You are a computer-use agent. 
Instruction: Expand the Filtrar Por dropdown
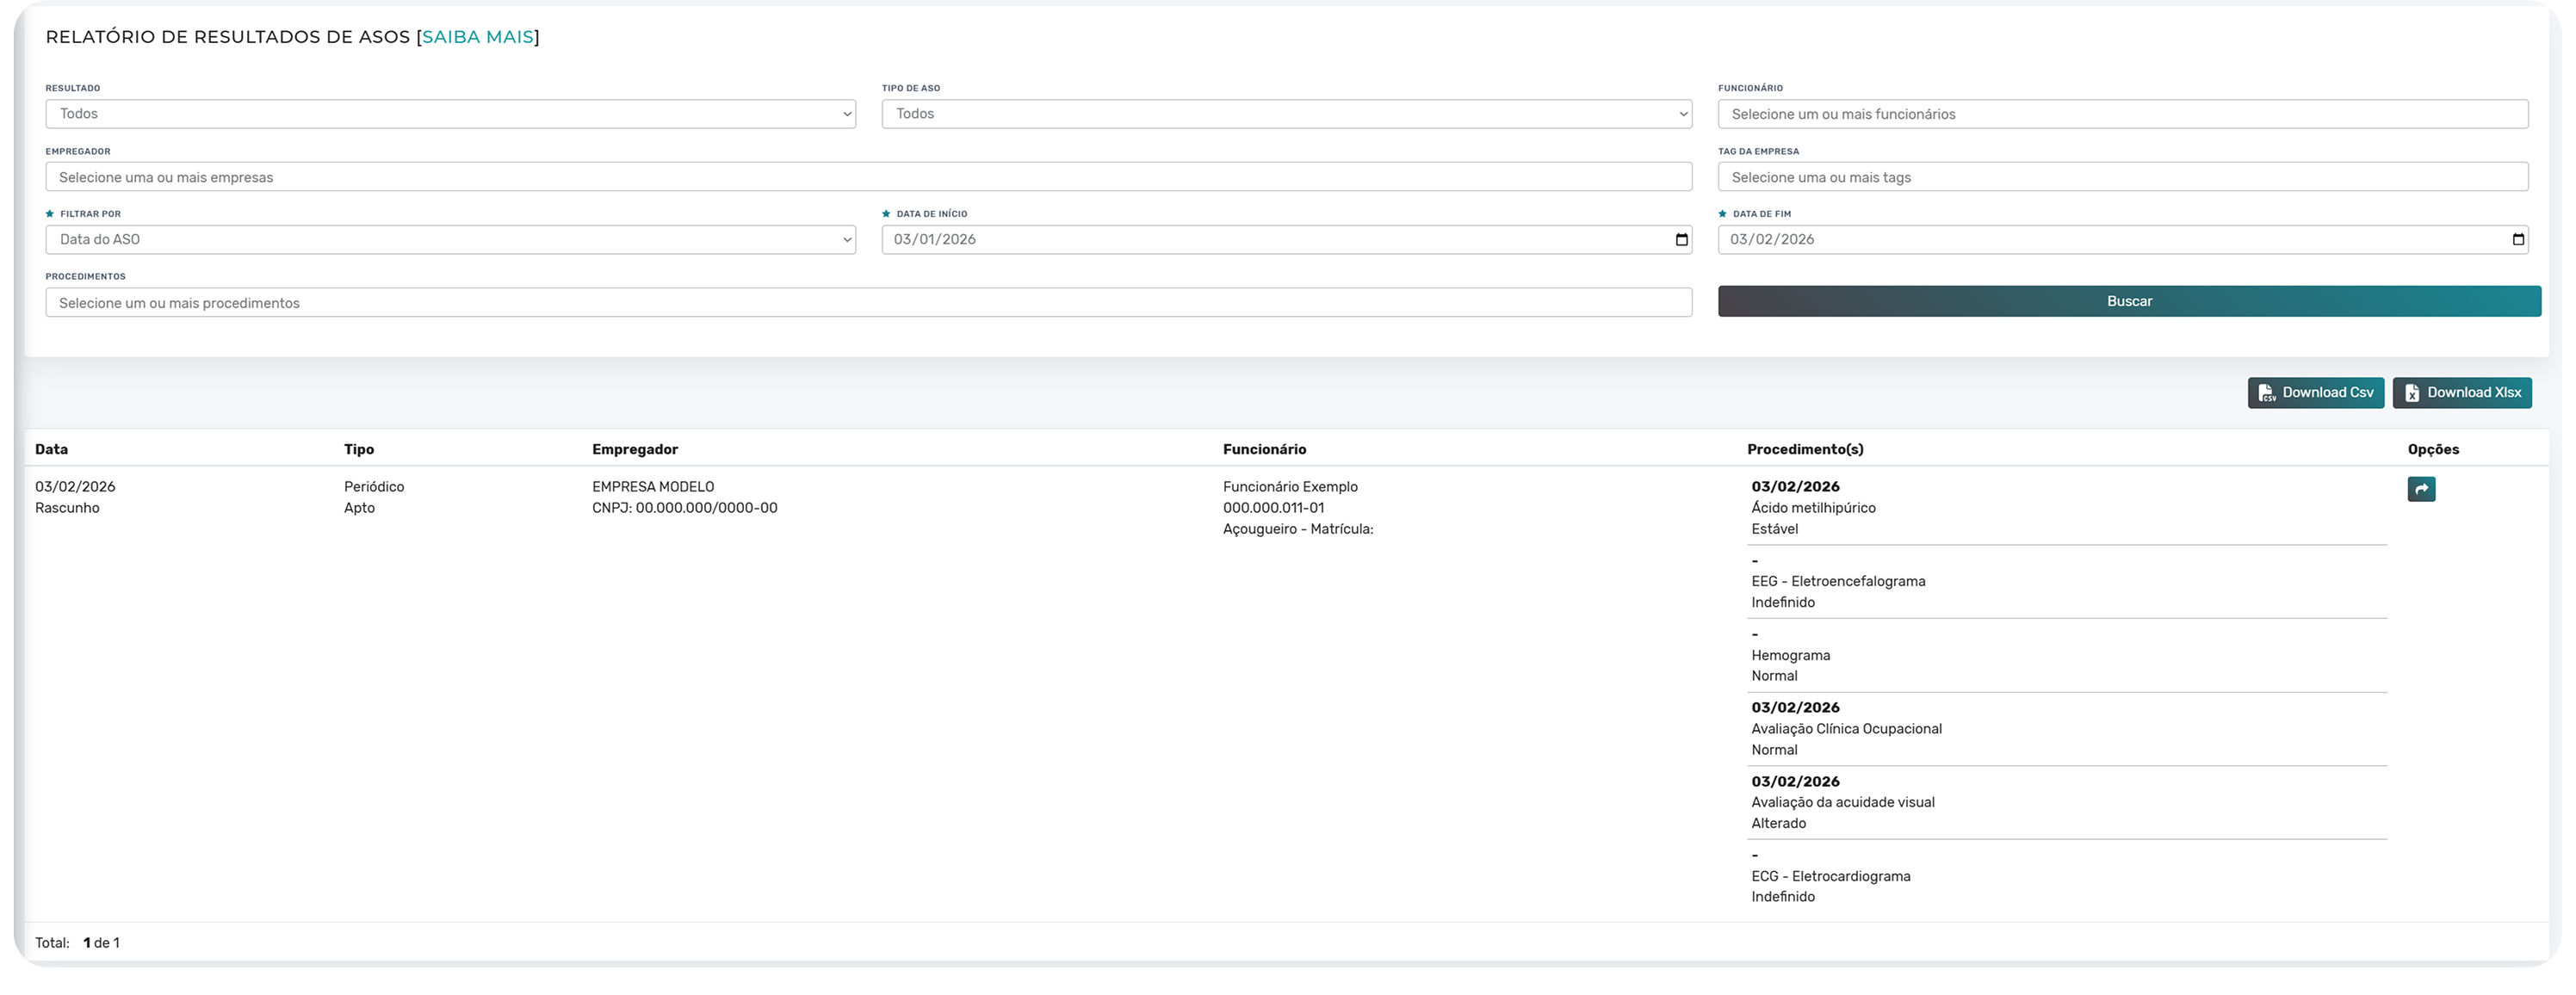point(450,240)
